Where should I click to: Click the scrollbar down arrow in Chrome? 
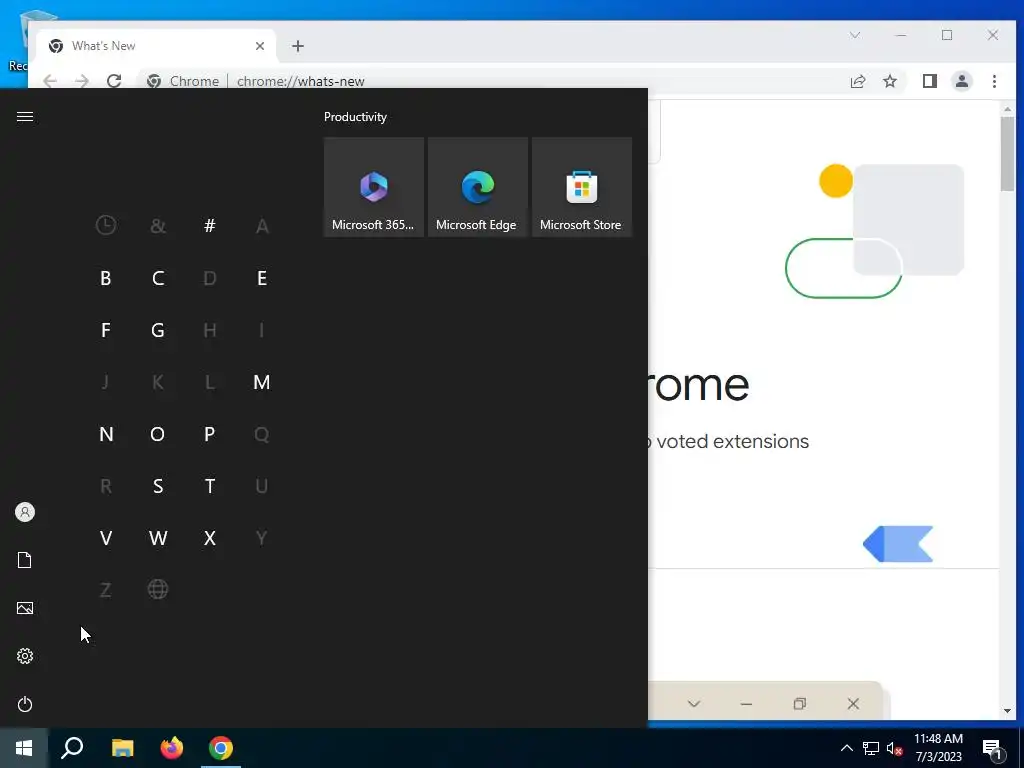pos(1007,711)
